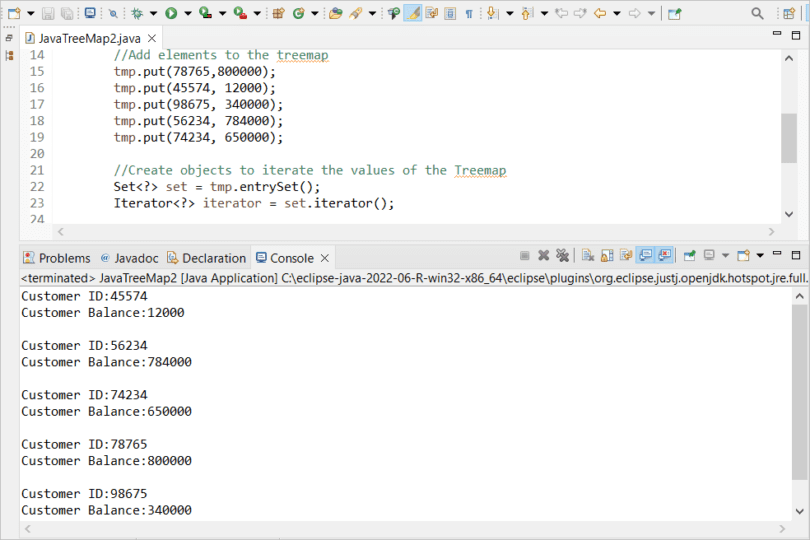Open a terminal via monitor icon
Image resolution: width=810 pixels, height=540 pixels.
pyautogui.click(x=90, y=13)
